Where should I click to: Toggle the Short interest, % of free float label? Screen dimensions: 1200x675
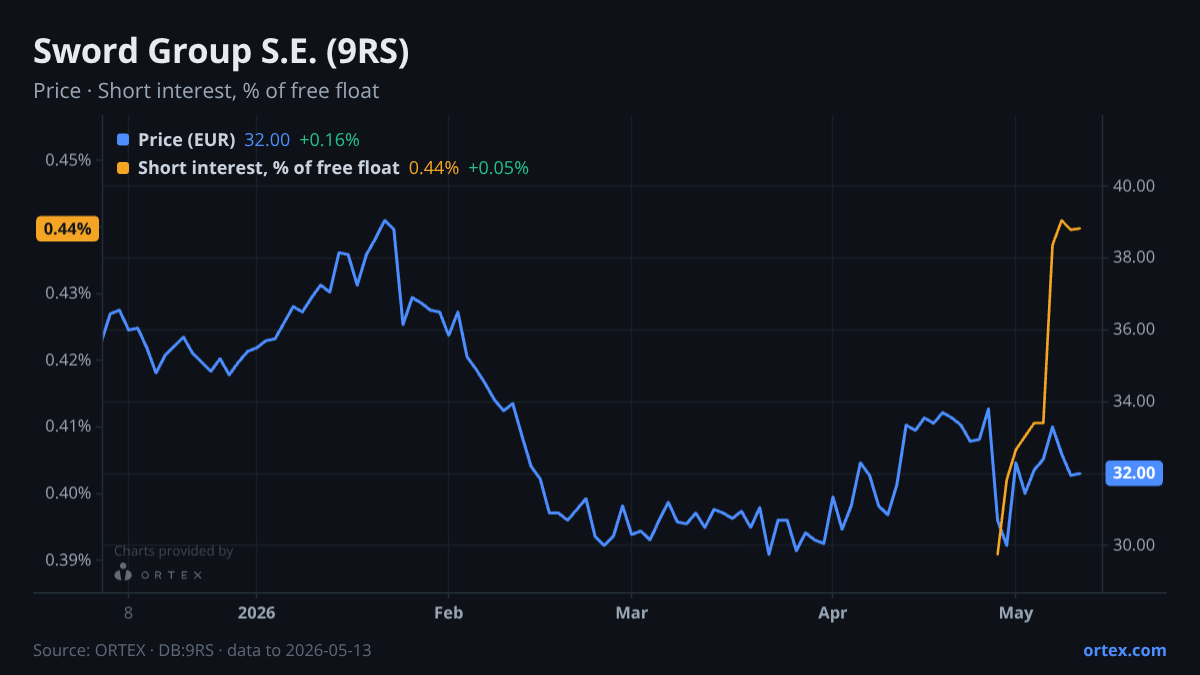click(x=268, y=168)
